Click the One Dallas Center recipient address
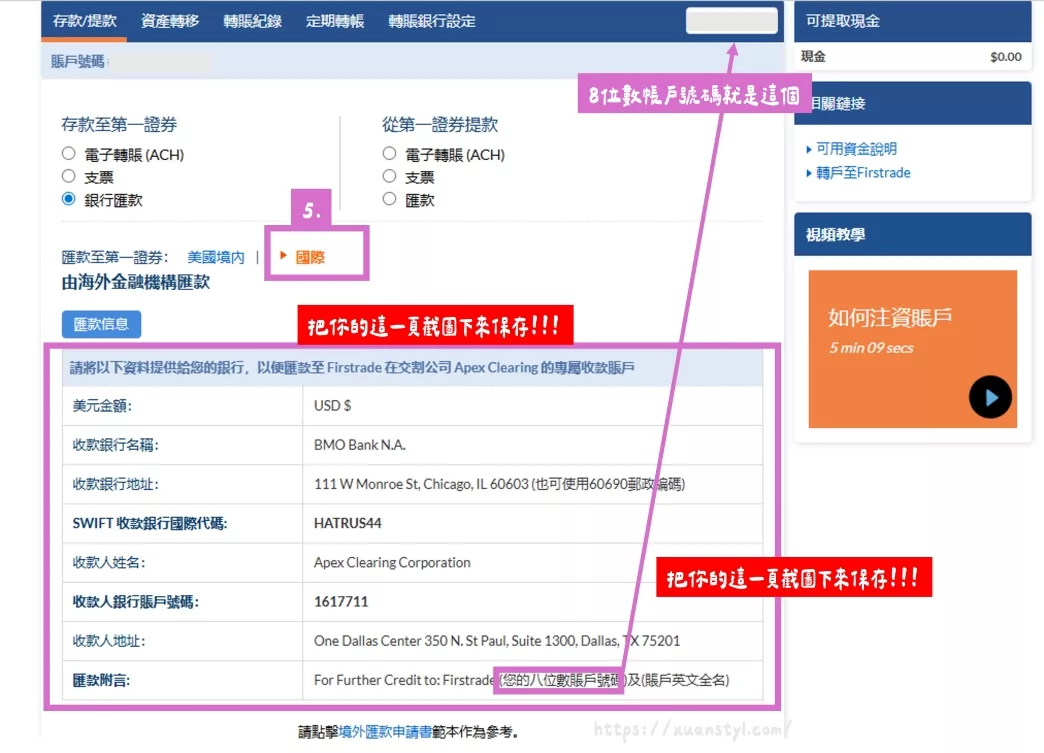This screenshot has height=753, width=1044. pyautogui.click(x=497, y=641)
